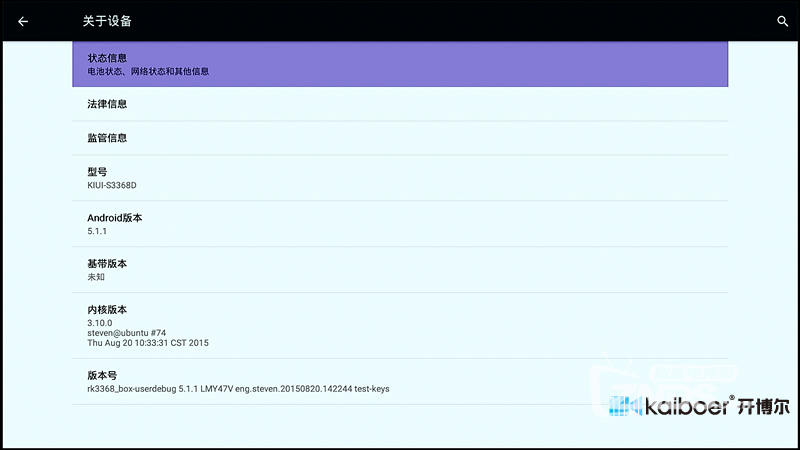Select the 关于设备 page title
Viewport: 800px width, 450px height.
pyautogui.click(x=107, y=21)
